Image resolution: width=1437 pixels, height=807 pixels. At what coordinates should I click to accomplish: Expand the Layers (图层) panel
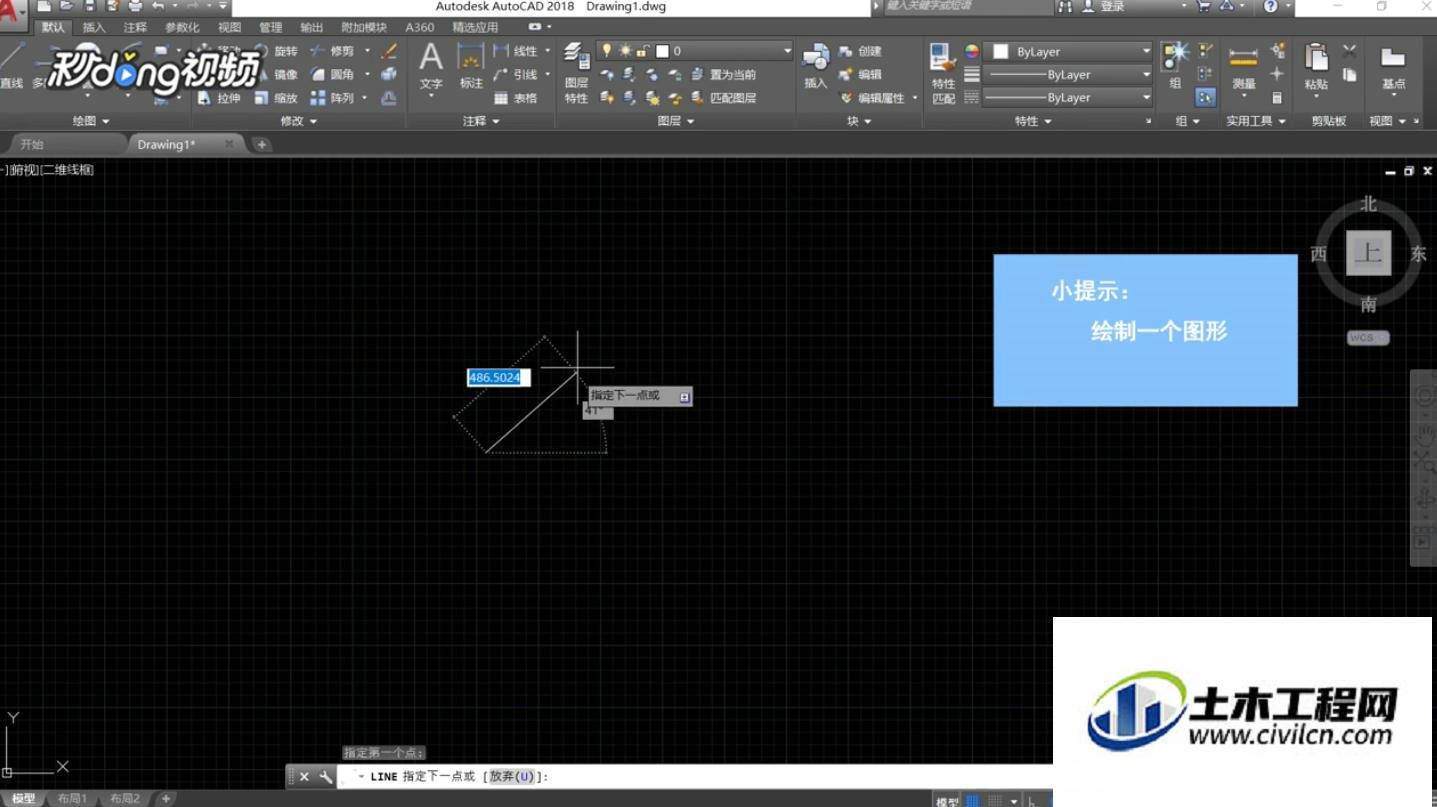coord(675,121)
